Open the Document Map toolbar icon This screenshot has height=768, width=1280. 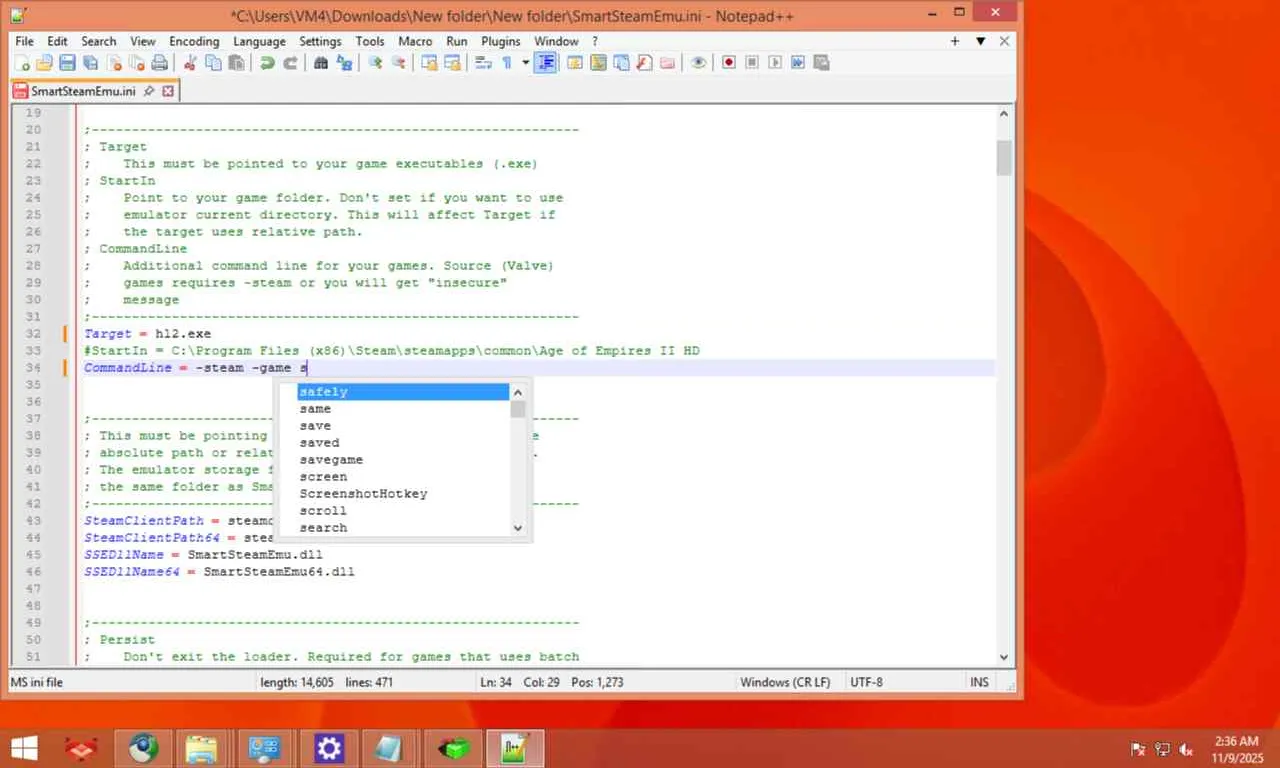[598, 62]
